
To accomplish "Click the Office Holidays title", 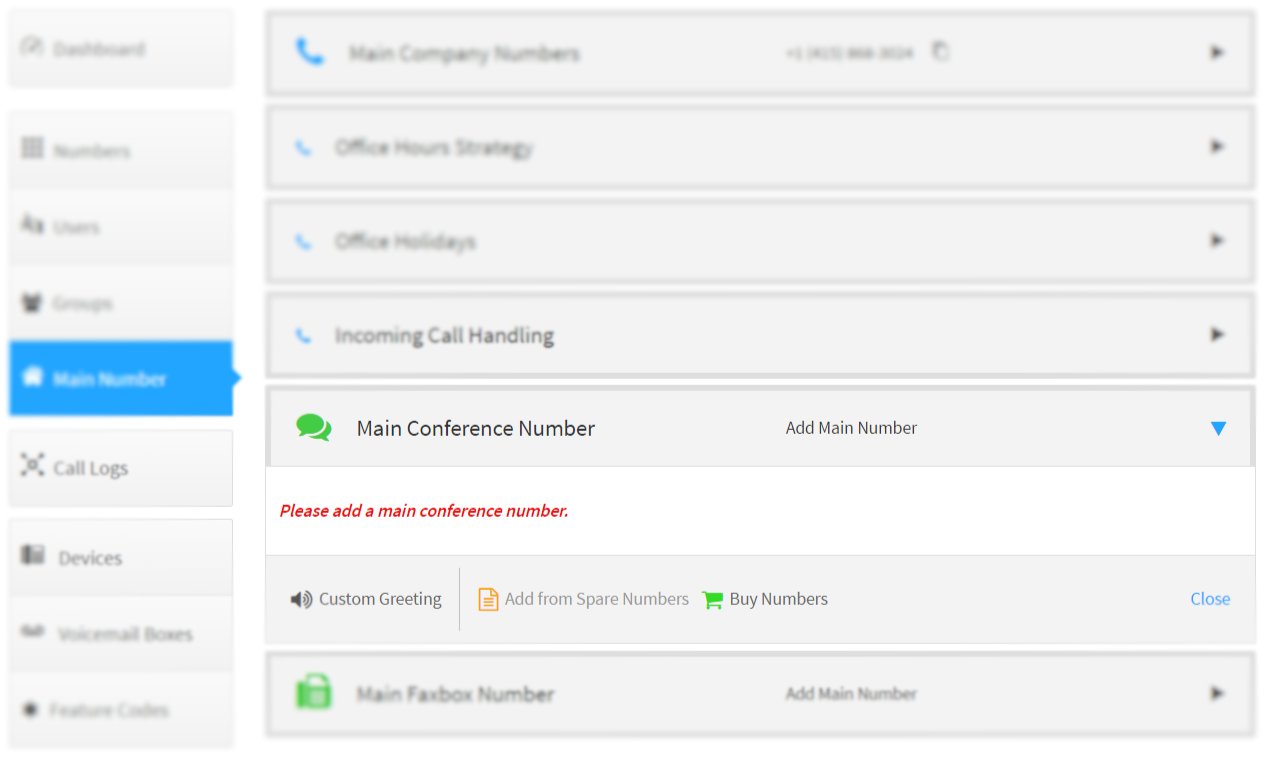I will click(x=405, y=242).
